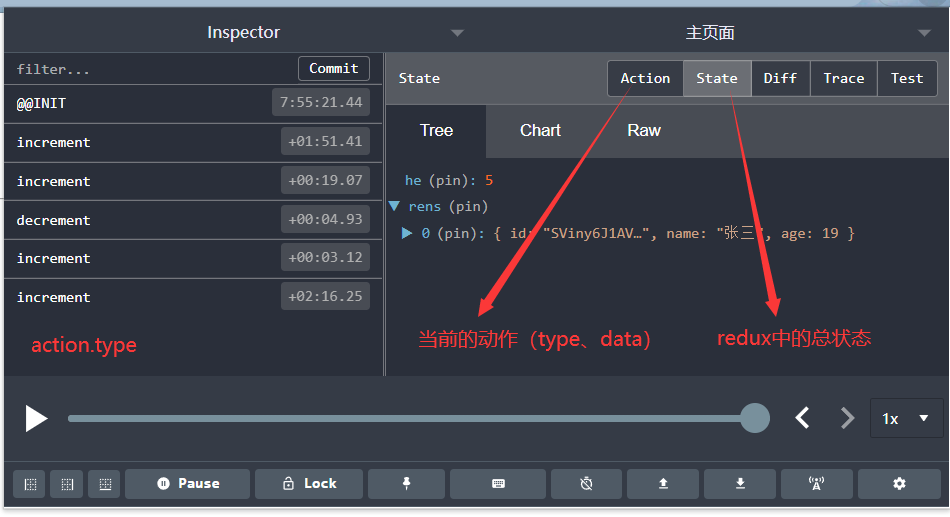Viewport: 950px width, 517px height.
Task: Open the Remote broadcast icon
Action: point(817,484)
